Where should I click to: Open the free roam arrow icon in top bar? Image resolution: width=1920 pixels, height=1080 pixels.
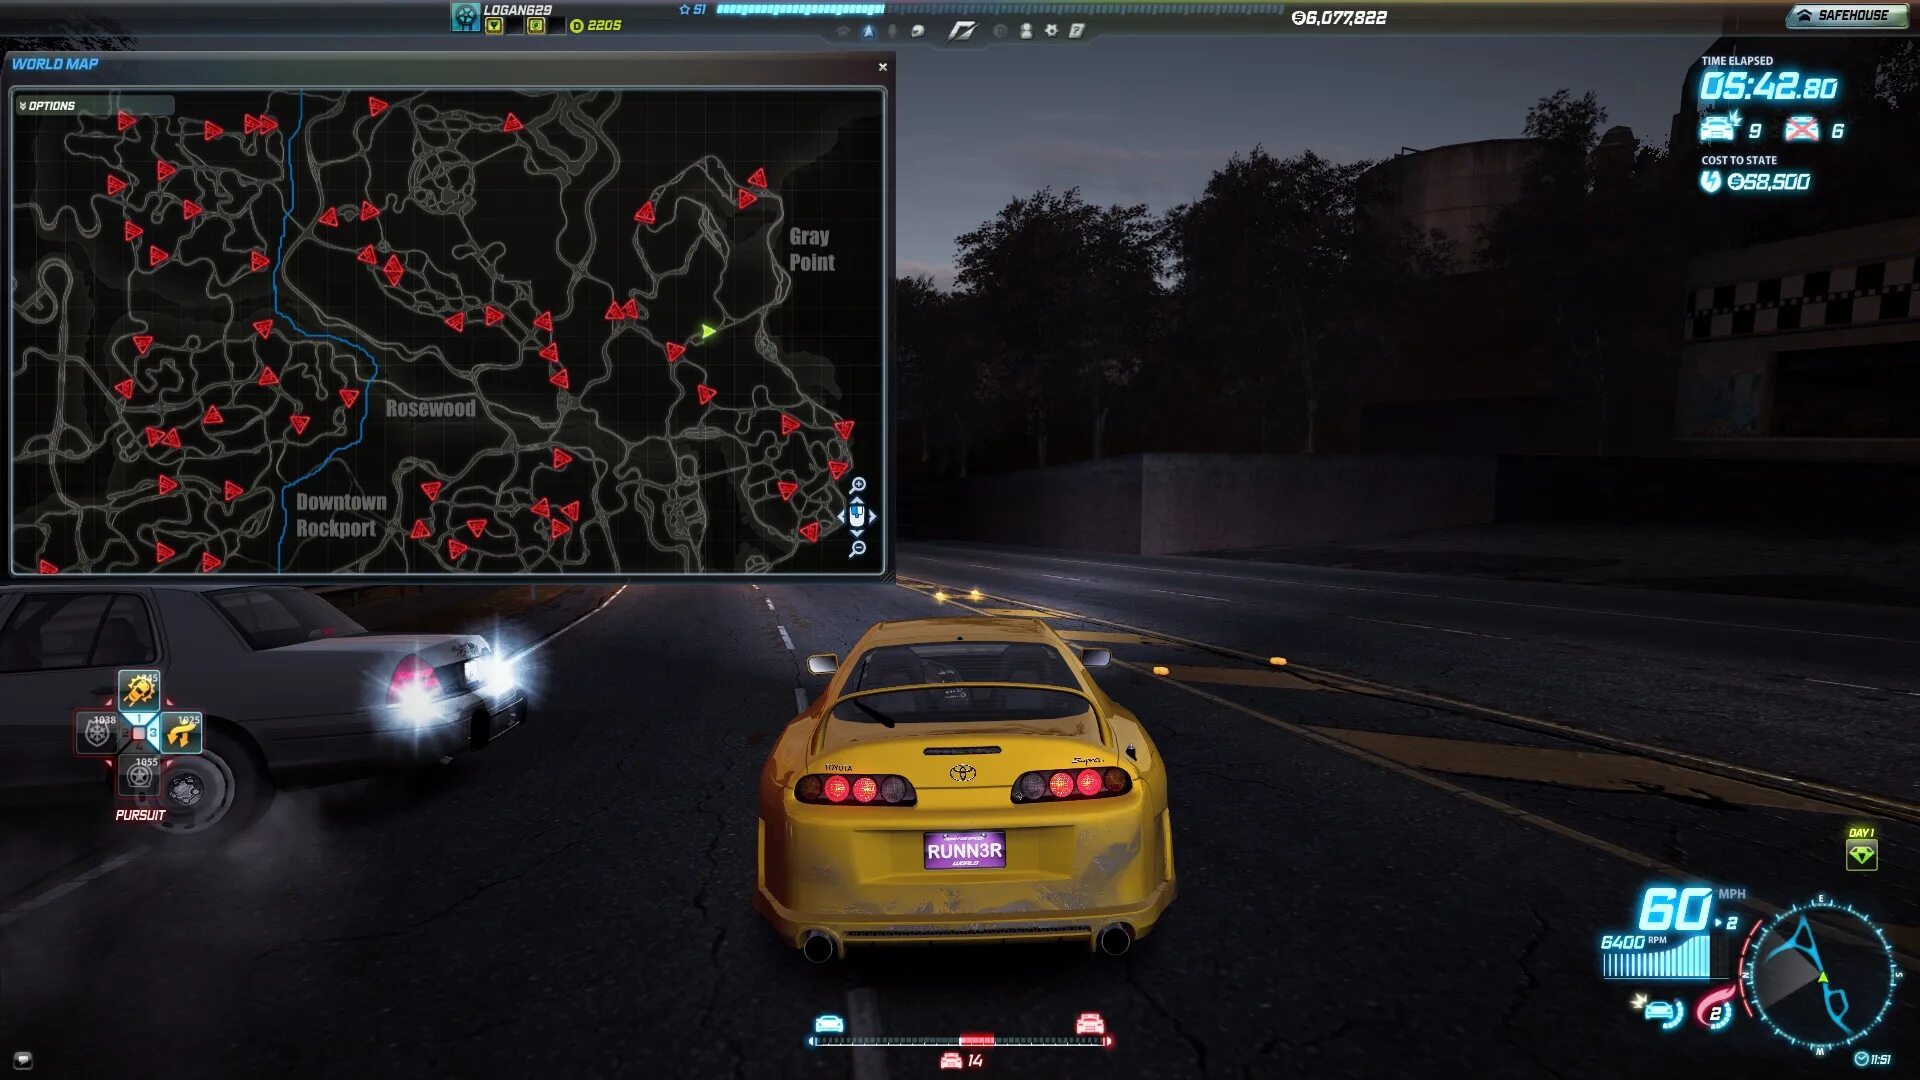click(x=868, y=31)
